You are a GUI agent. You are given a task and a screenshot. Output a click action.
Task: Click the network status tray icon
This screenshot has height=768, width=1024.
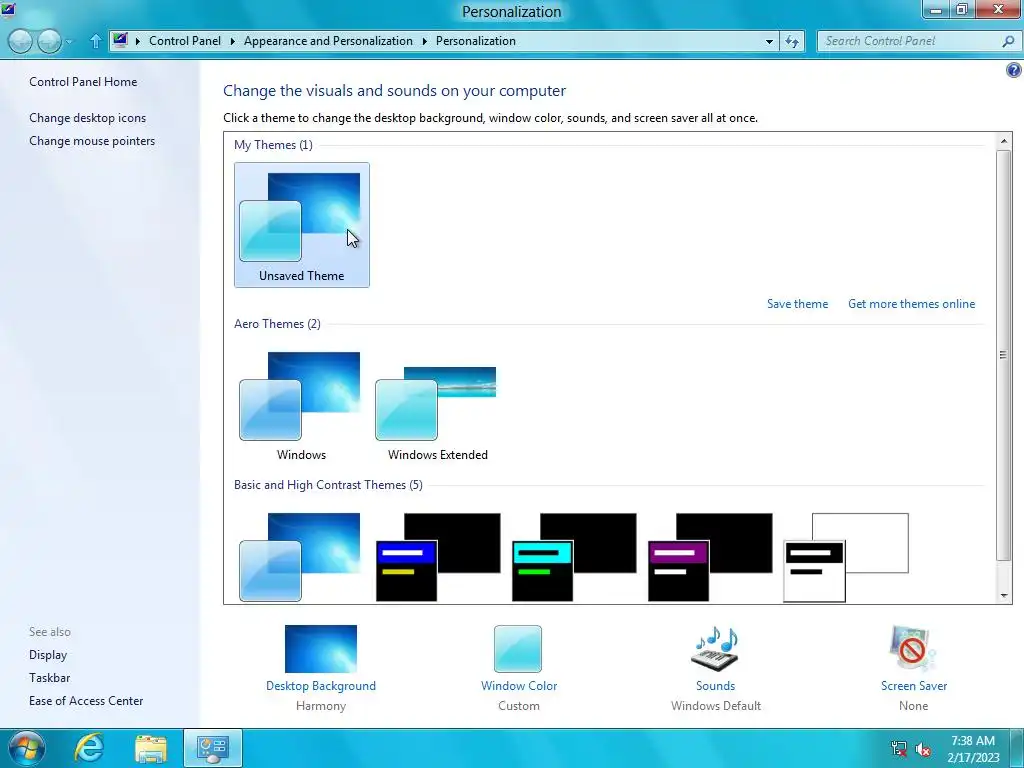(x=899, y=748)
